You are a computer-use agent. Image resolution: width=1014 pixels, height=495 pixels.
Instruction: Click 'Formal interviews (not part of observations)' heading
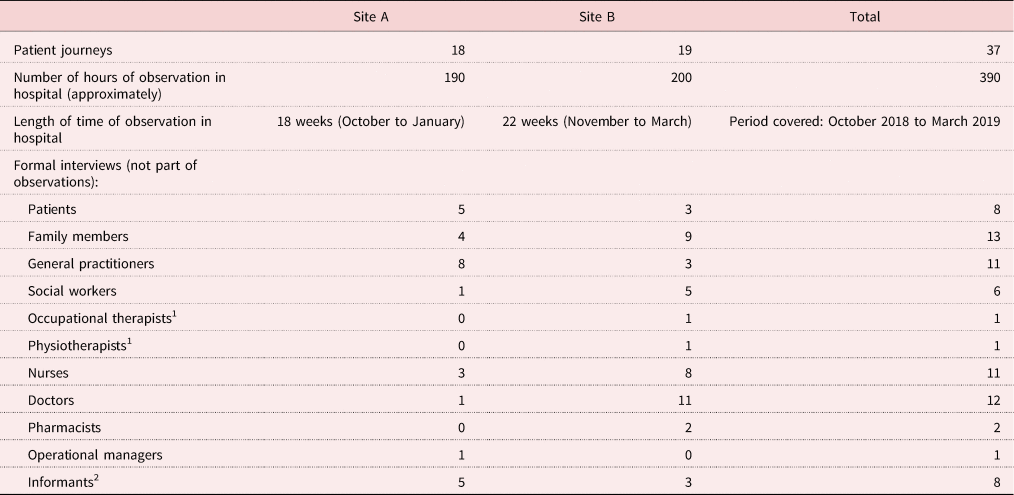[x=105, y=173]
